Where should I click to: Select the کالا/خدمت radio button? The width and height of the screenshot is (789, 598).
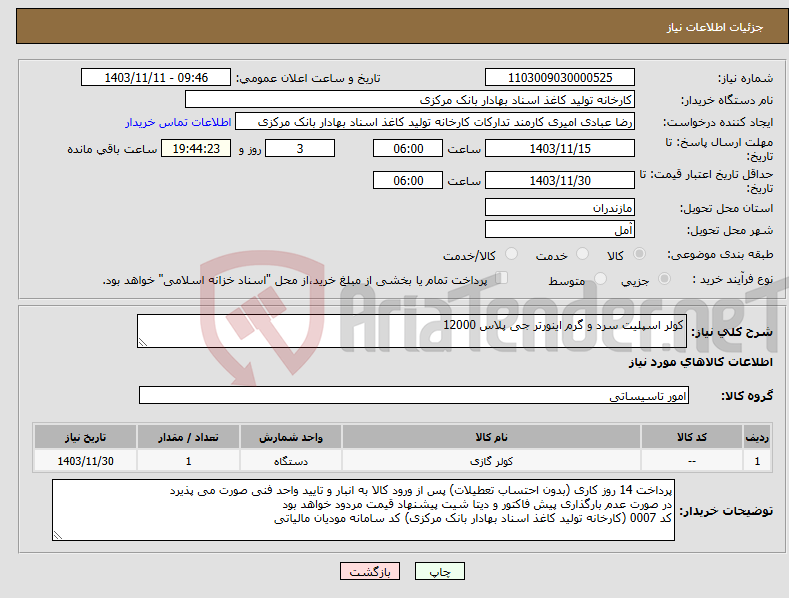(x=511, y=254)
